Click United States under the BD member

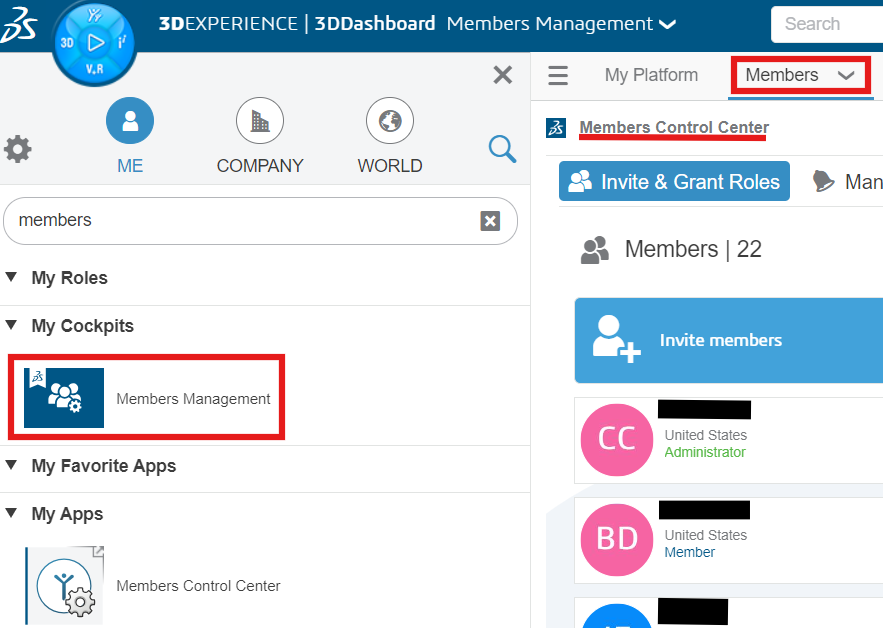pyautogui.click(x=706, y=535)
